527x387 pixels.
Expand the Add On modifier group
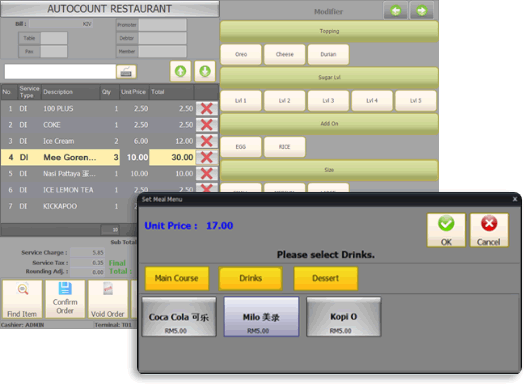click(329, 124)
